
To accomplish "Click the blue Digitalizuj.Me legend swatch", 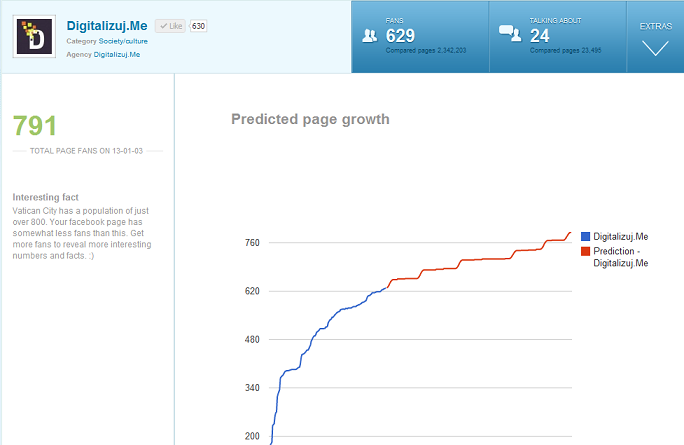I will coord(585,236).
